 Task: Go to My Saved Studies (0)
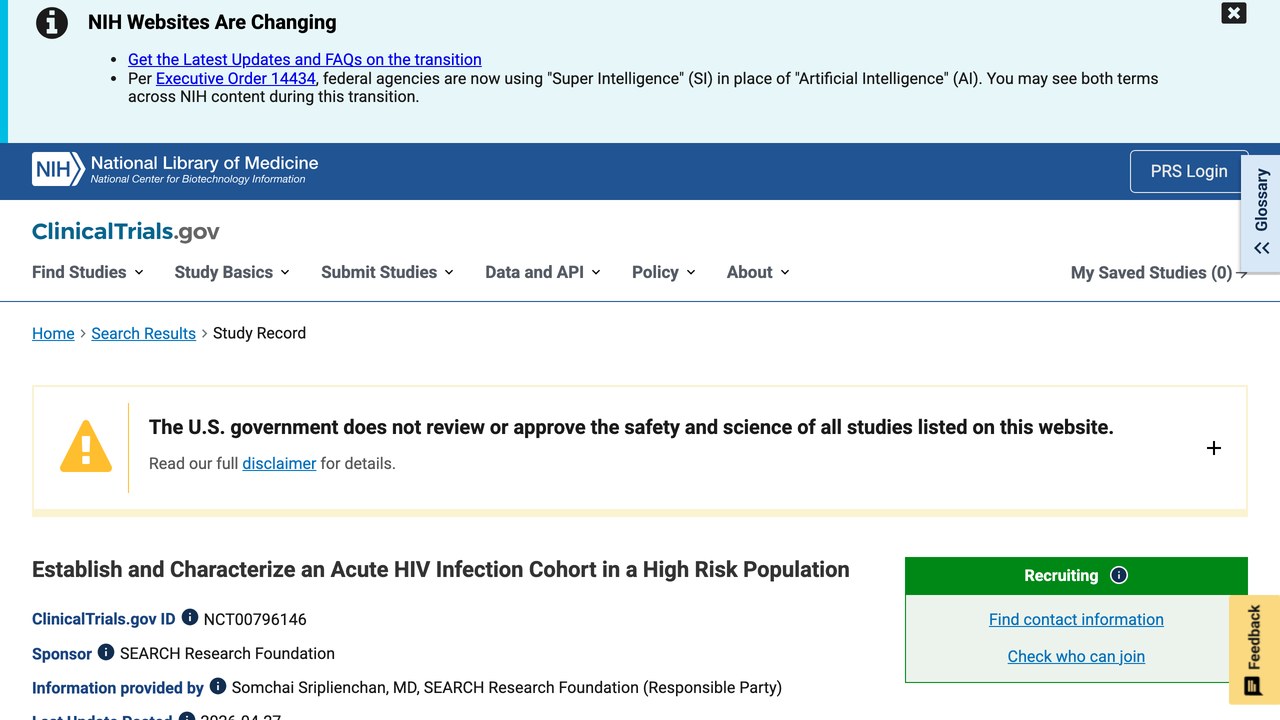1159,273
